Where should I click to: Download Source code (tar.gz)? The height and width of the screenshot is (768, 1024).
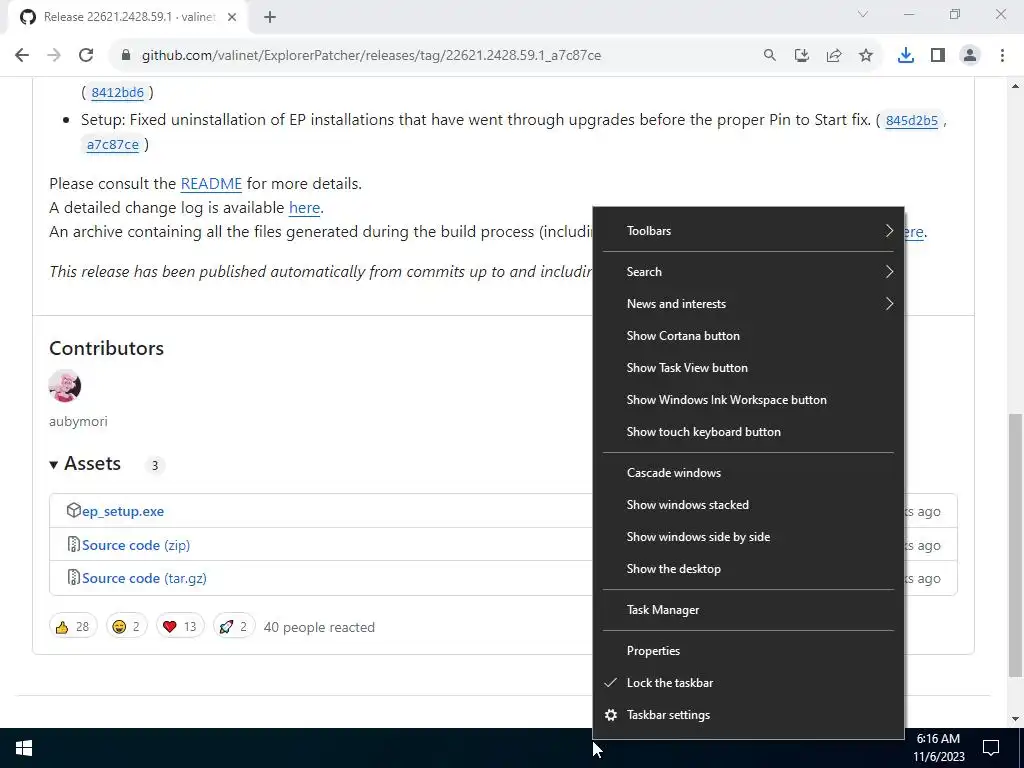(144, 579)
